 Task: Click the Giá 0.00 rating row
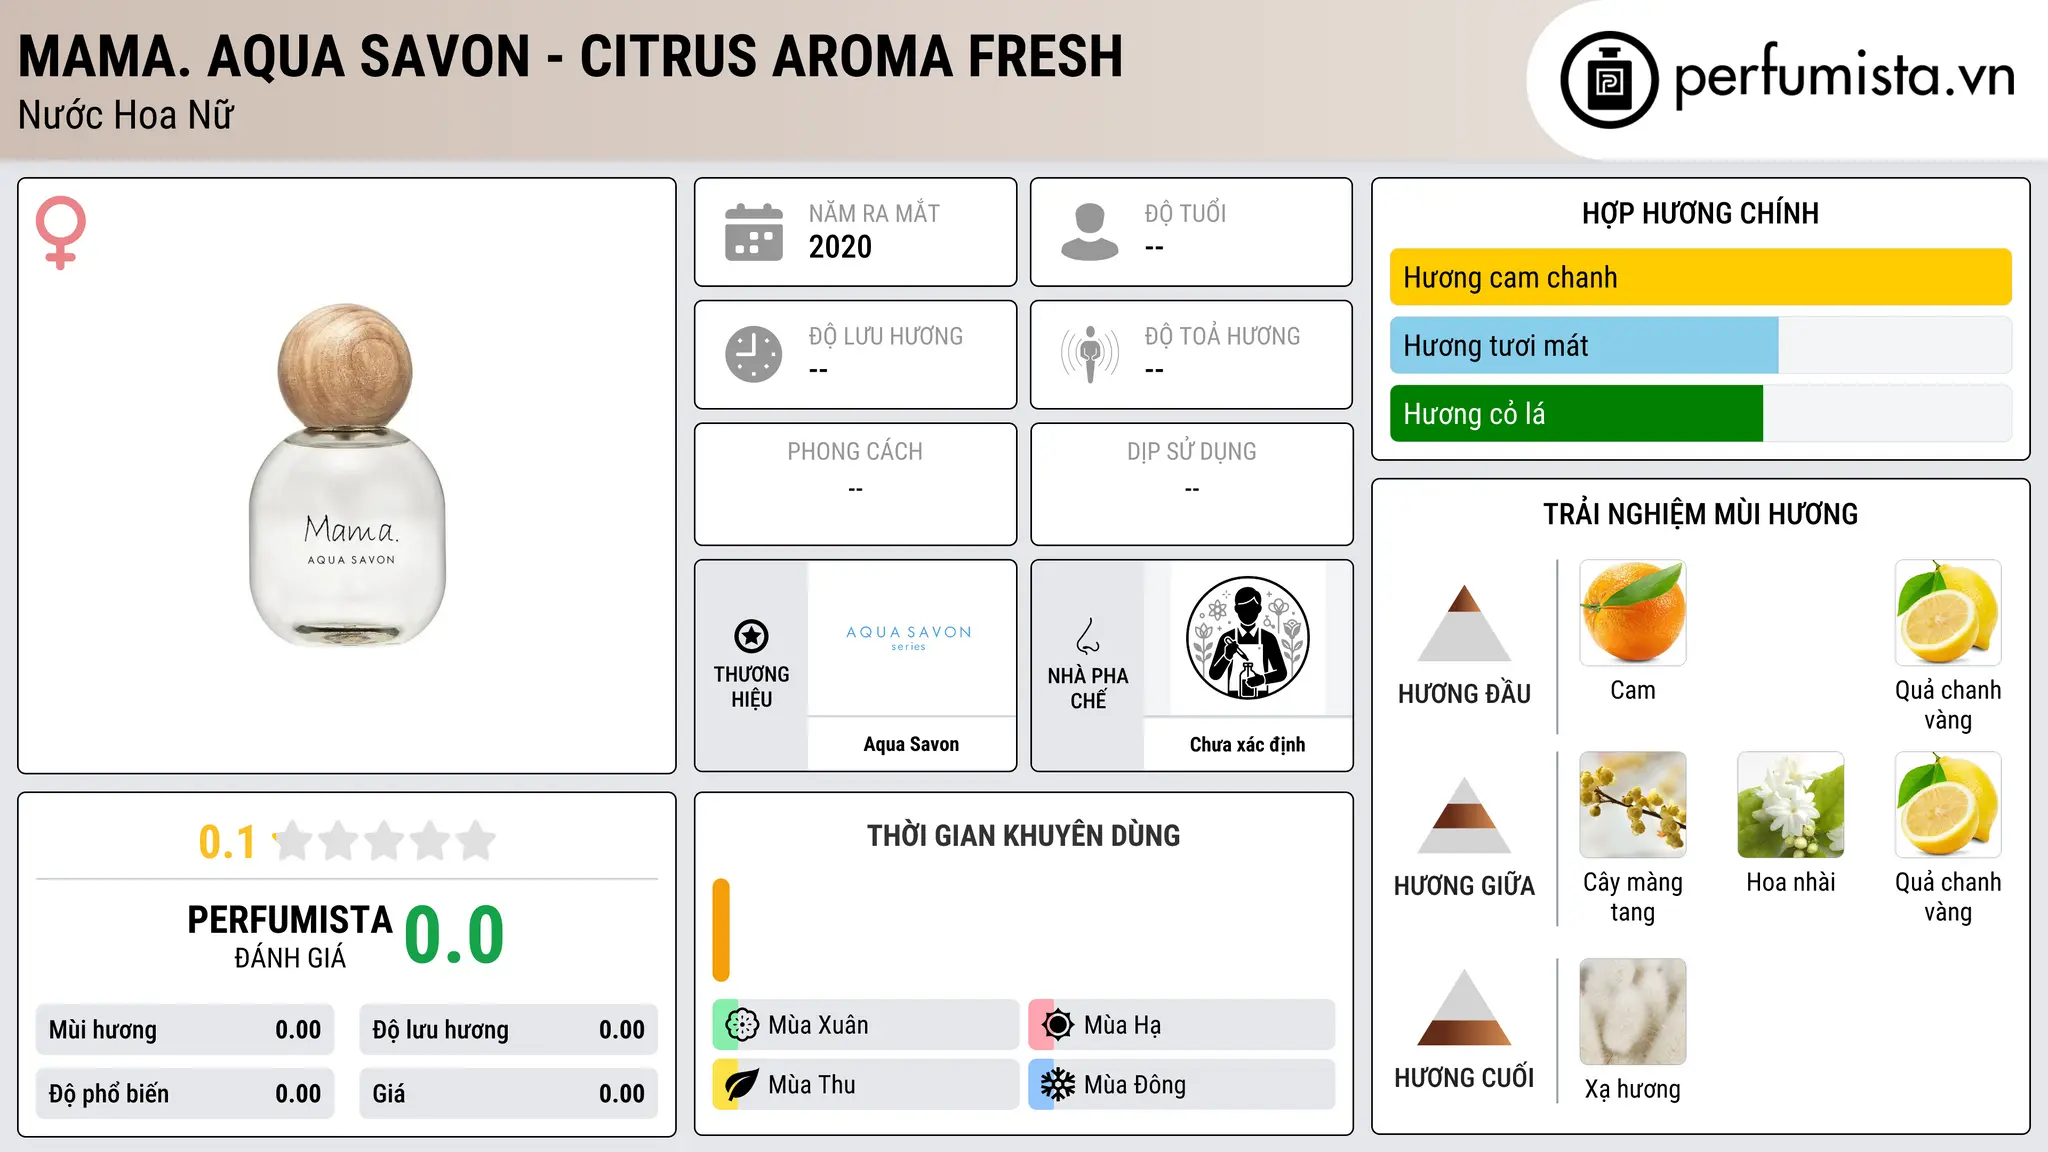point(508,1094)
